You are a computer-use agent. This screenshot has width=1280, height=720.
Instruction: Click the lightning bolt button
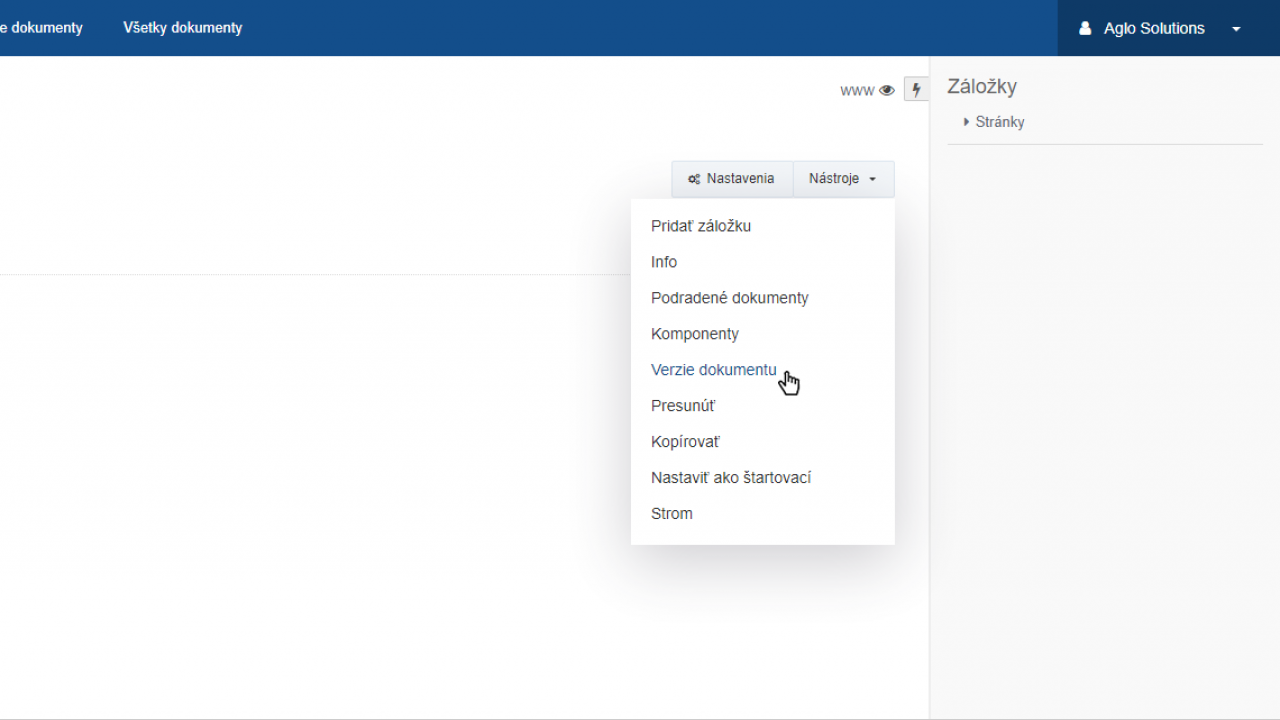pyautogui.click(x=916, y=90)
